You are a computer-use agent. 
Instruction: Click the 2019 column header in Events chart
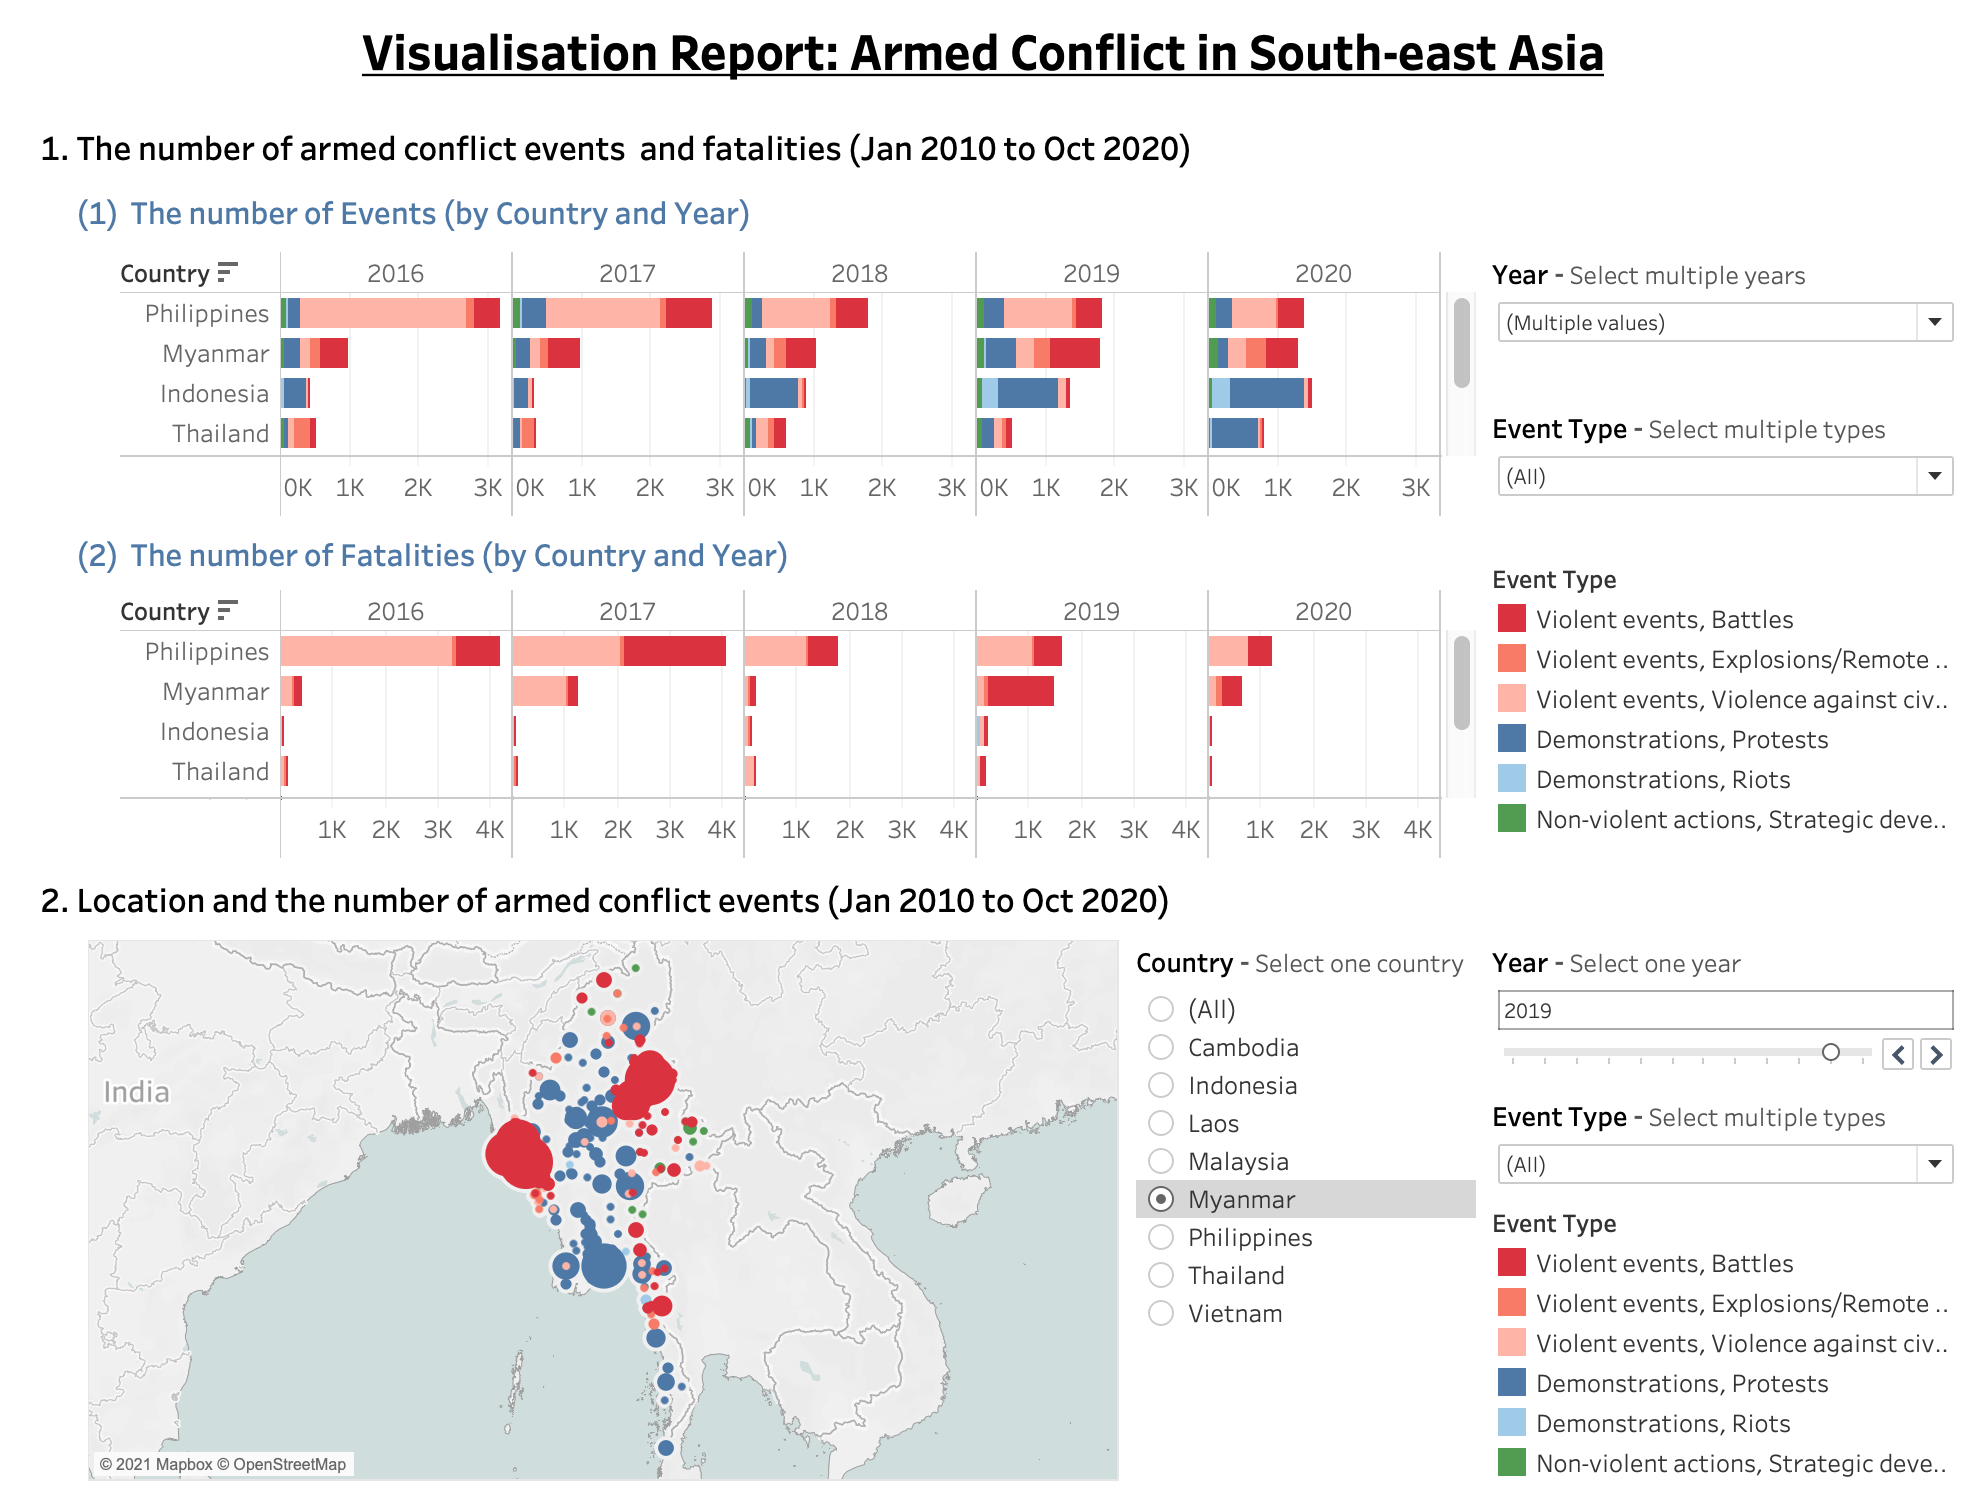(1091, 273)
